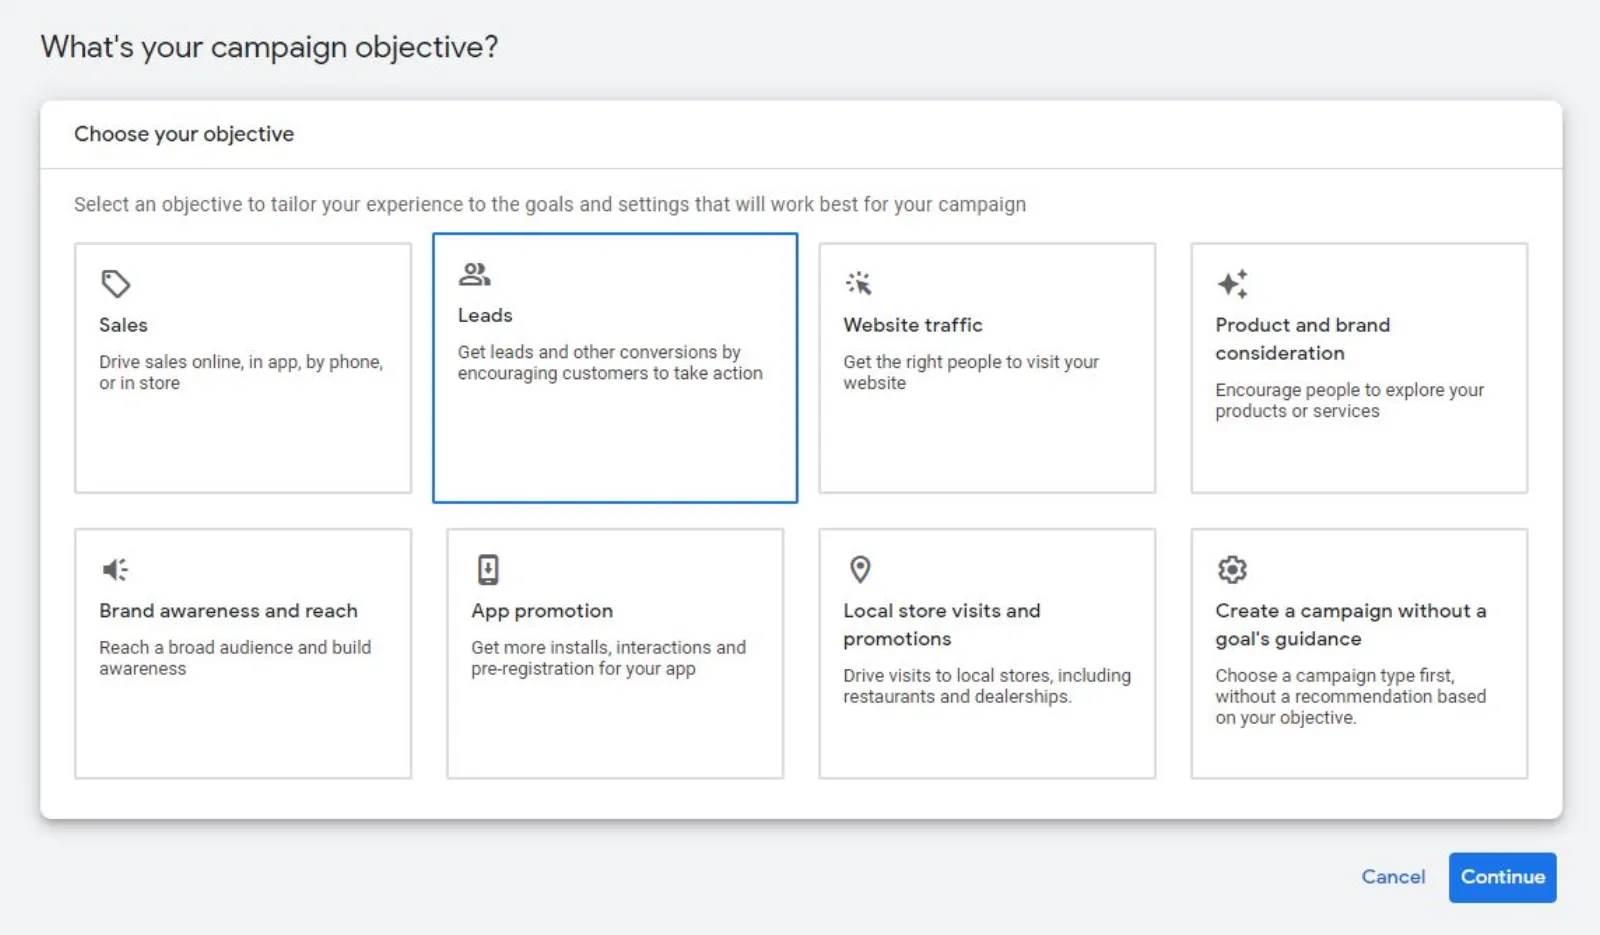The width and height of the screenshot is (1600, 935).
Task: Choose Create a campaign without a goal's guidance
Action: (1351, 625)
